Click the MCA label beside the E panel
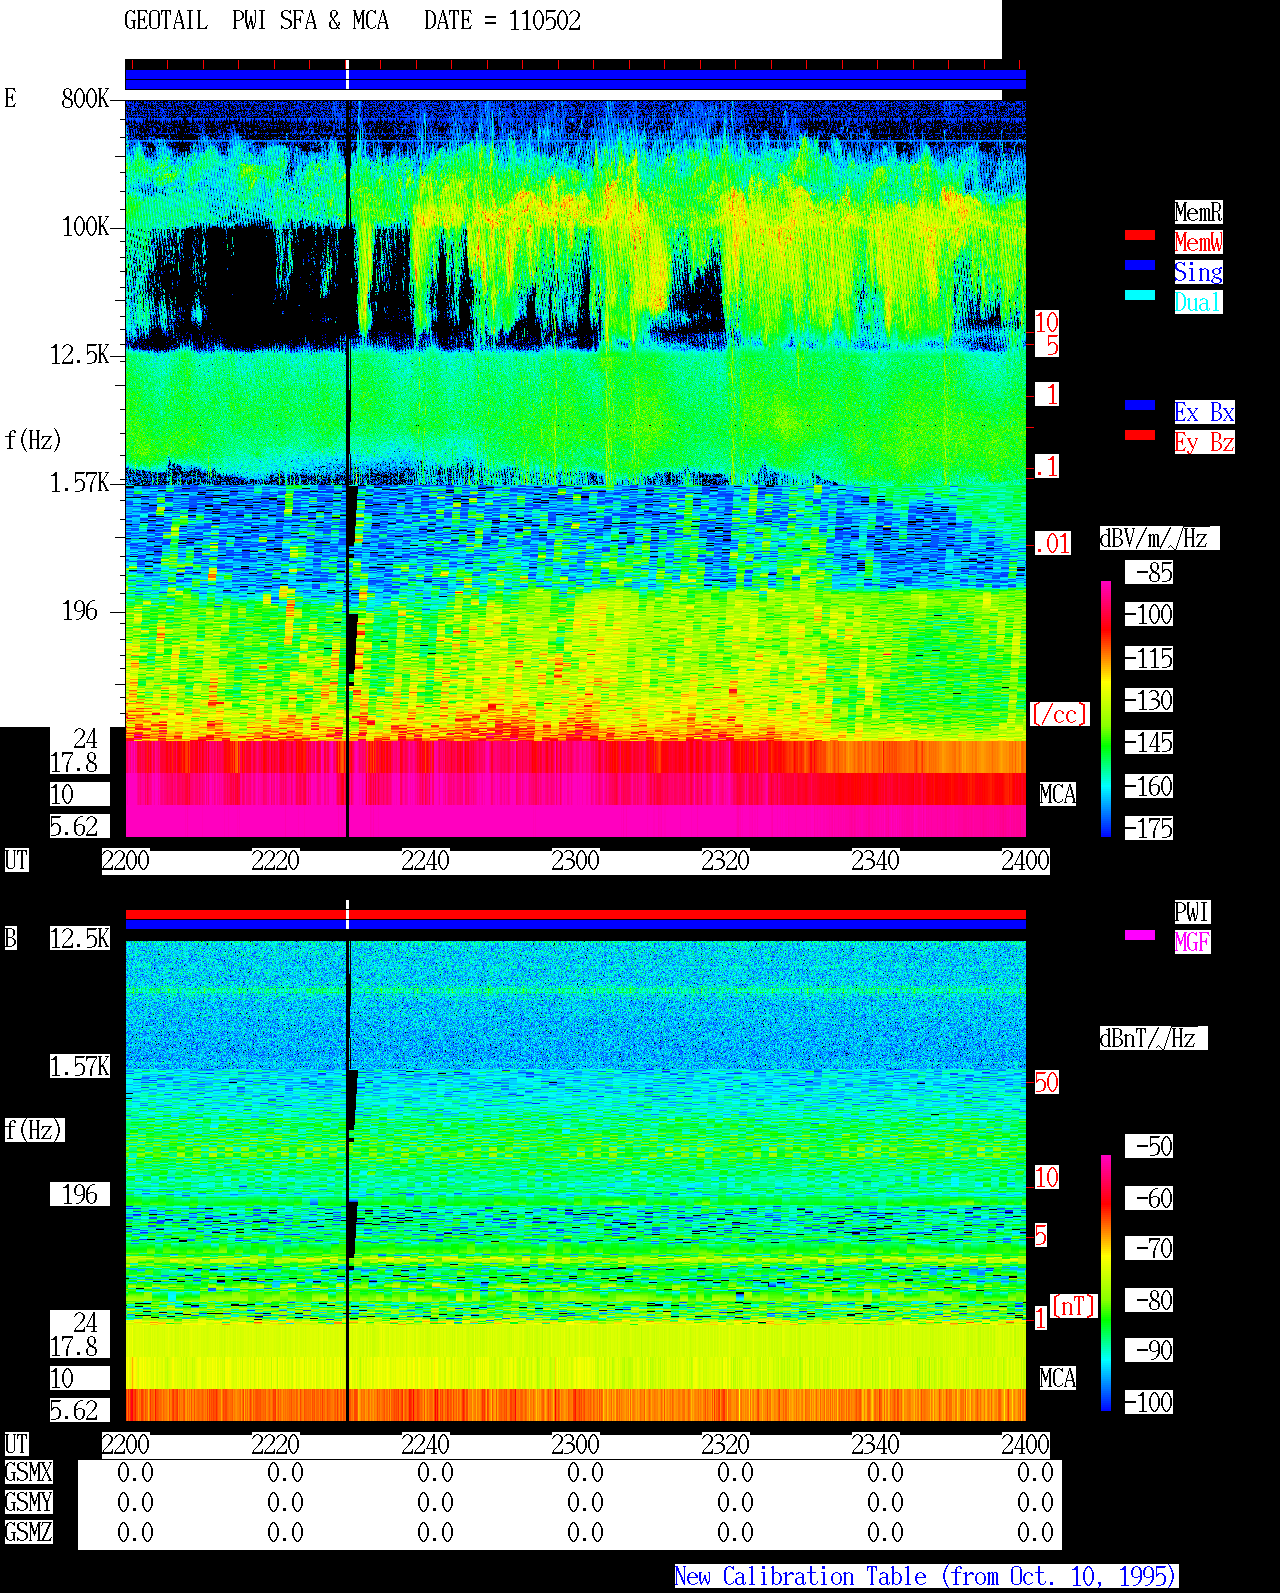Image resolution: width=1280 pixels, height=1593 pixels. coord(1058,794)
